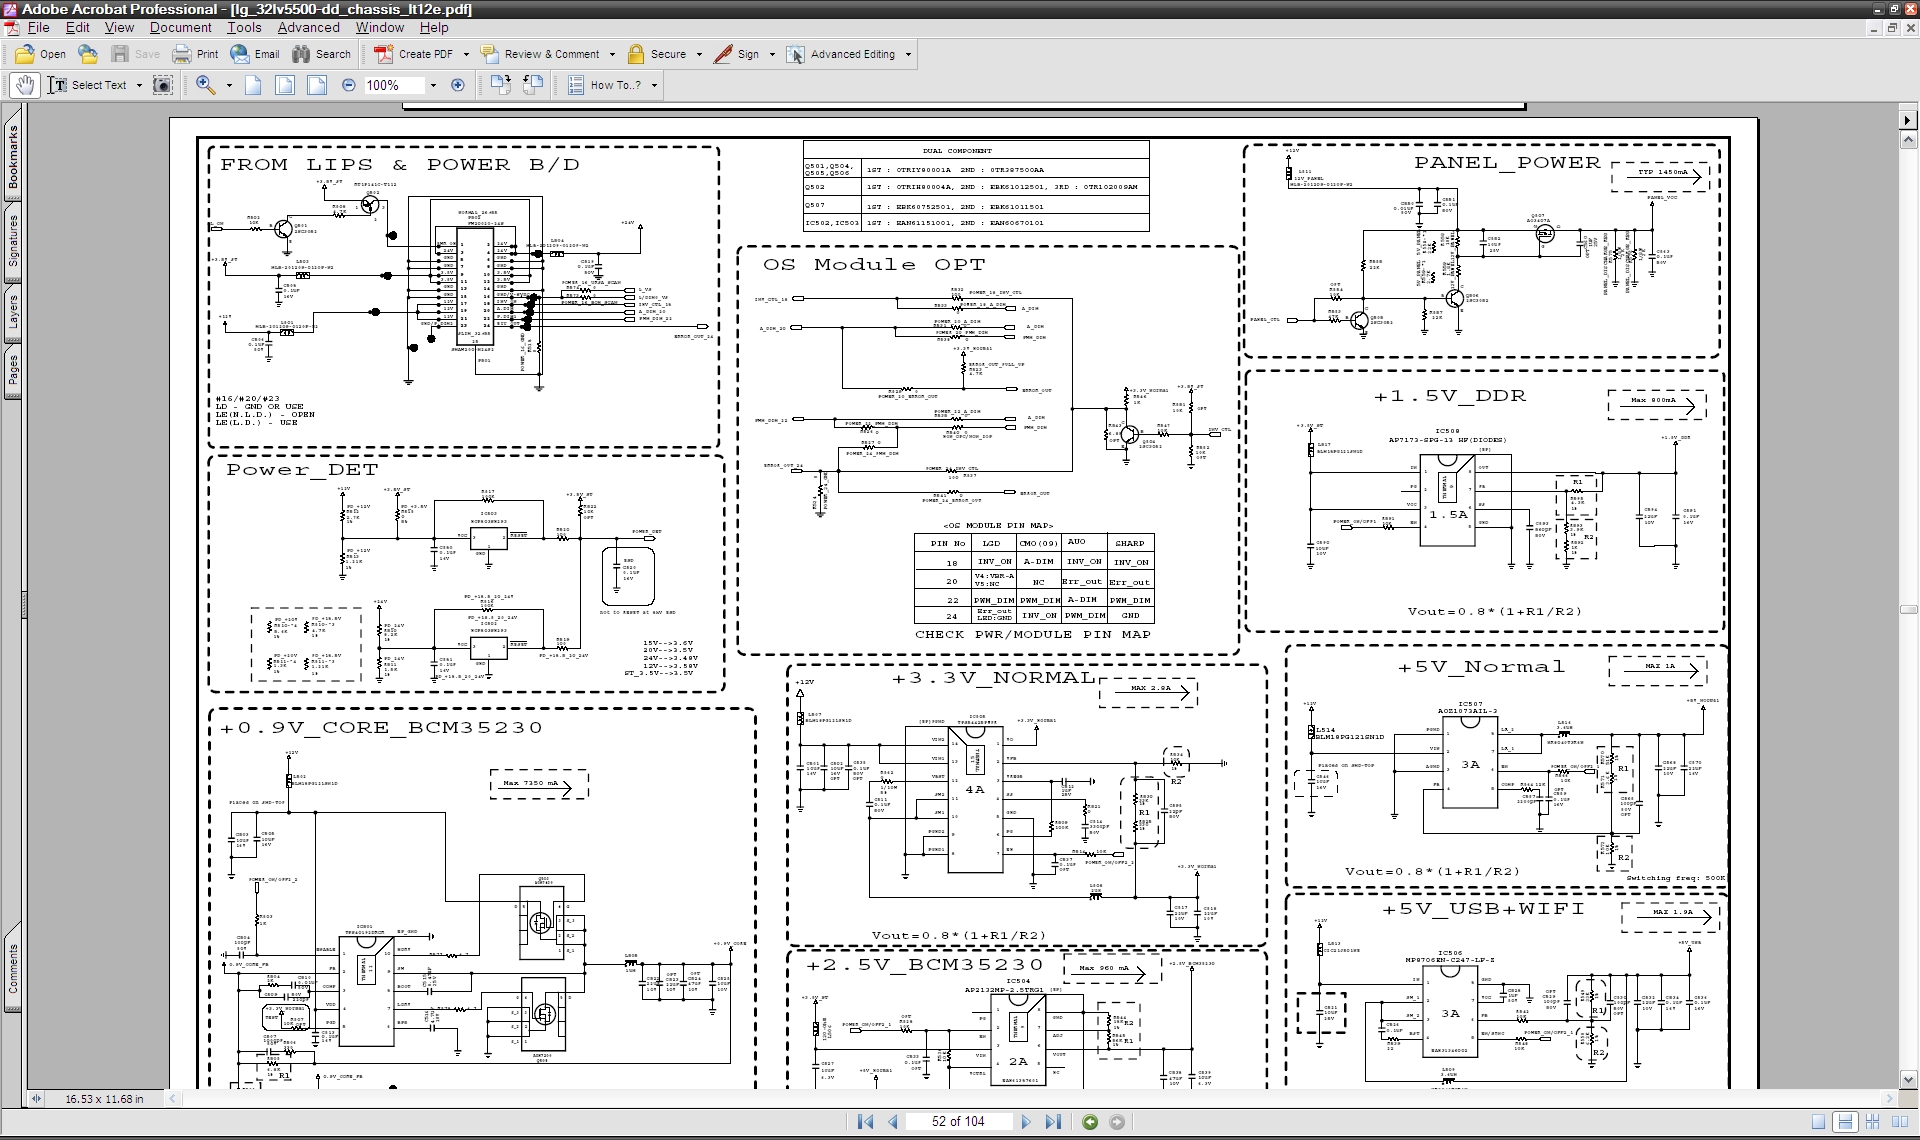Open the Bookmarks side tab
The height and width of the screenshot is (1140, 1920).
pos(13,157)
